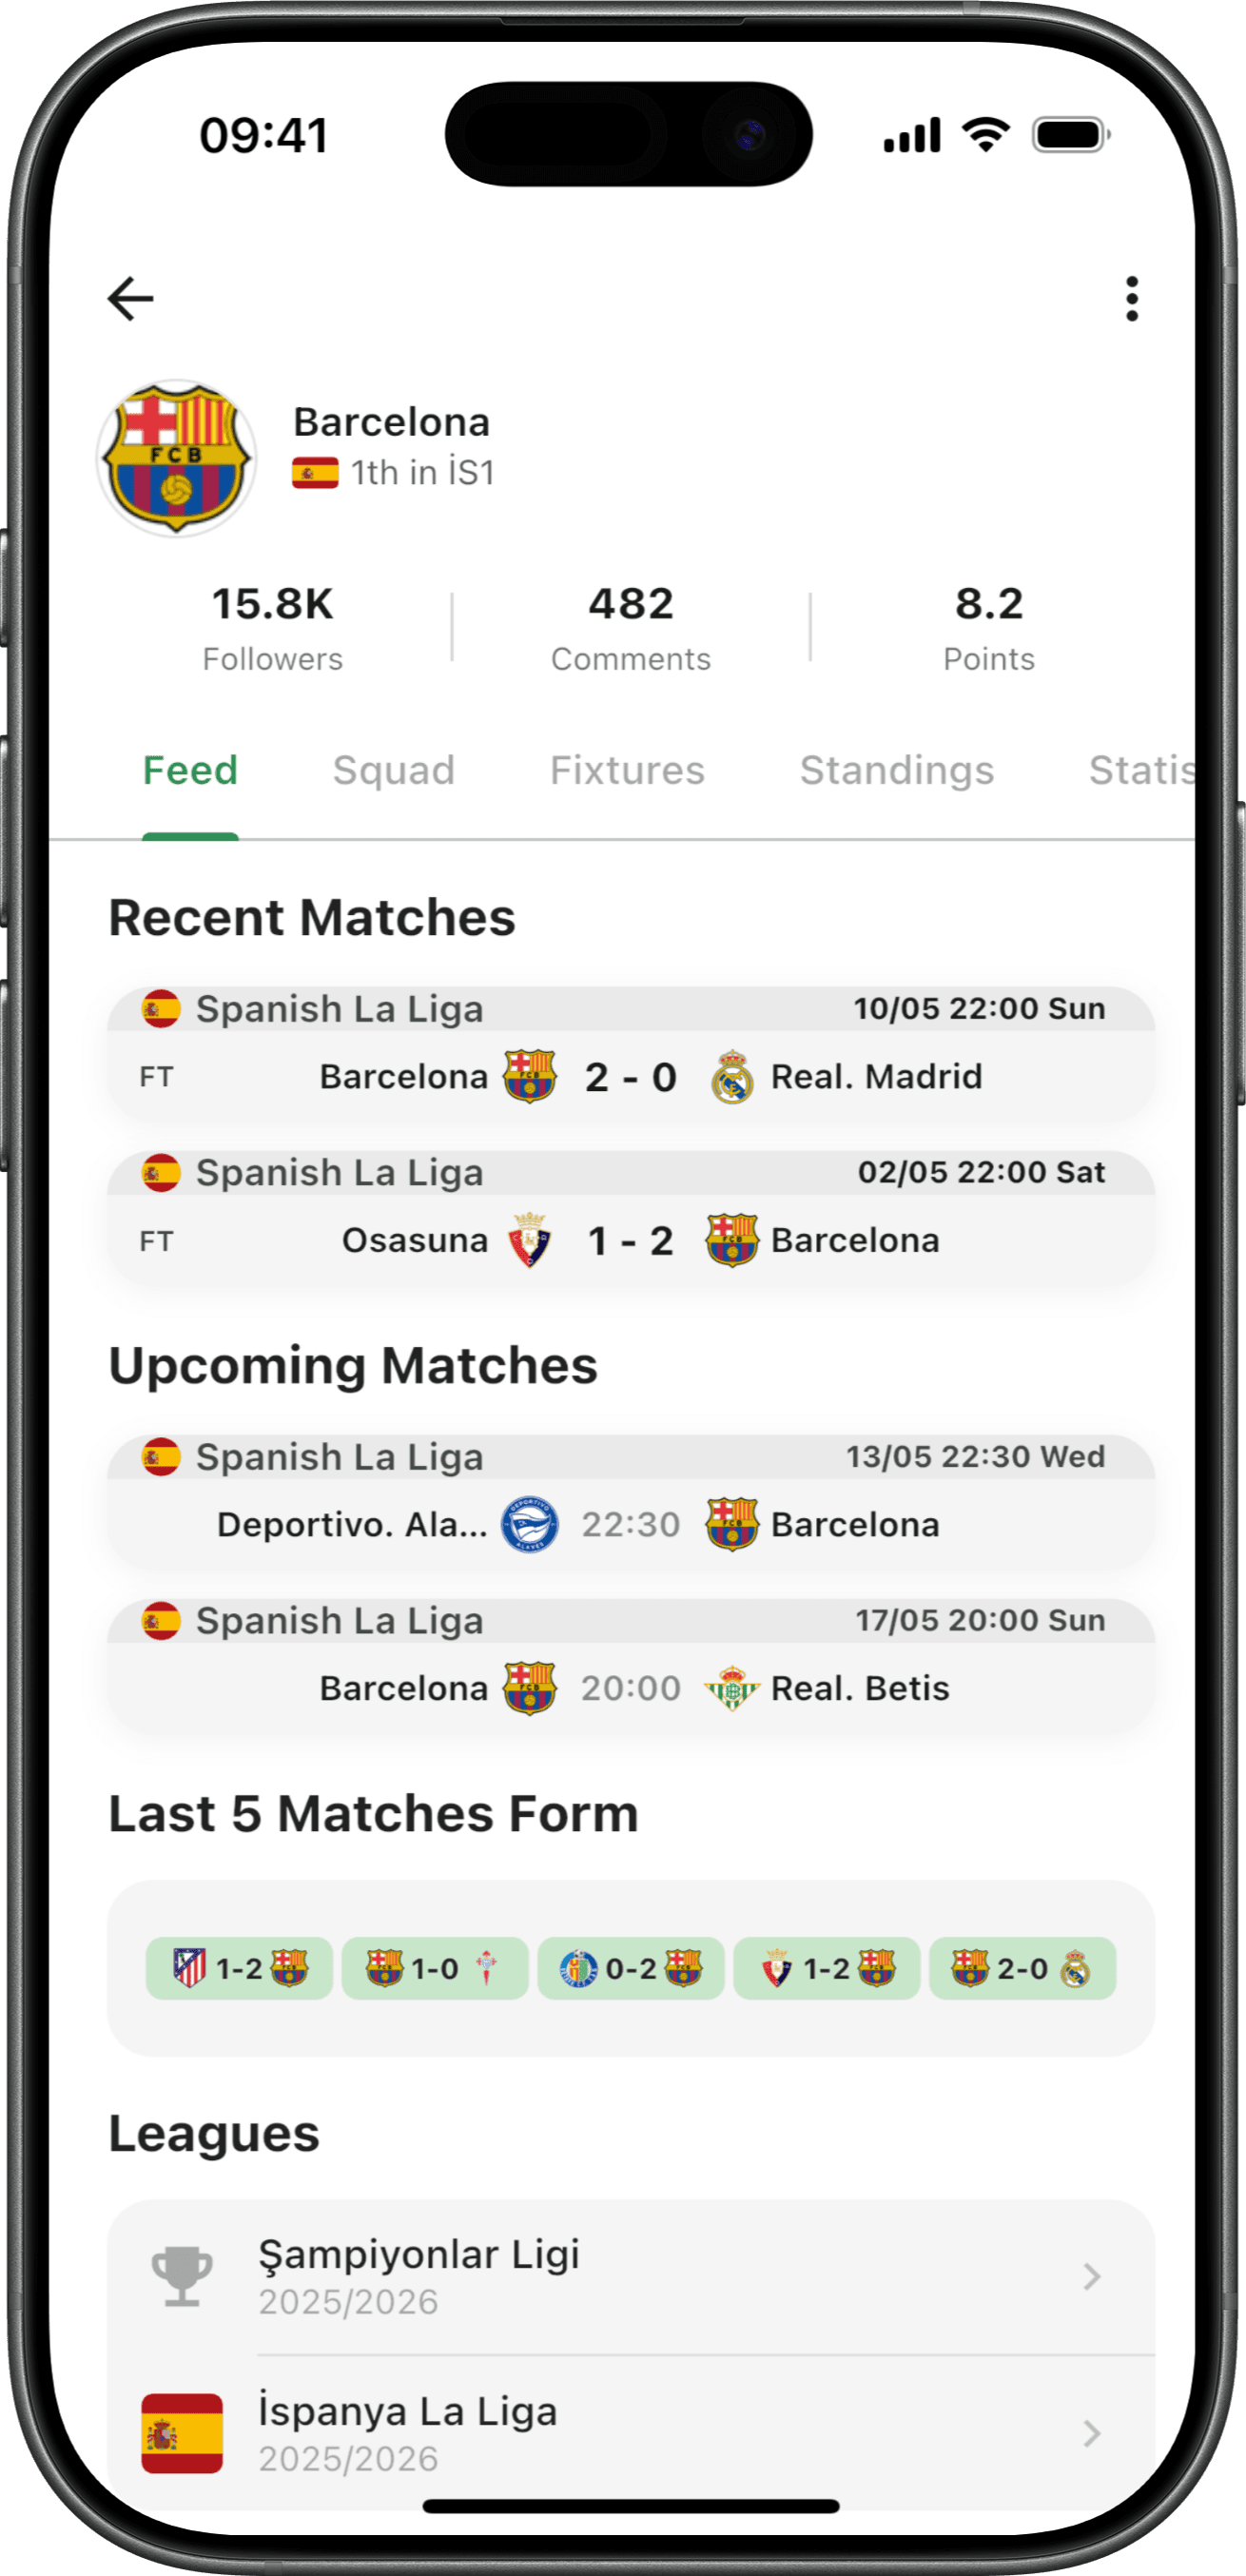Viewport: 1246px width, 2576px height.
Task: Switch to the Fixtures tab
Action: (627, 770)
